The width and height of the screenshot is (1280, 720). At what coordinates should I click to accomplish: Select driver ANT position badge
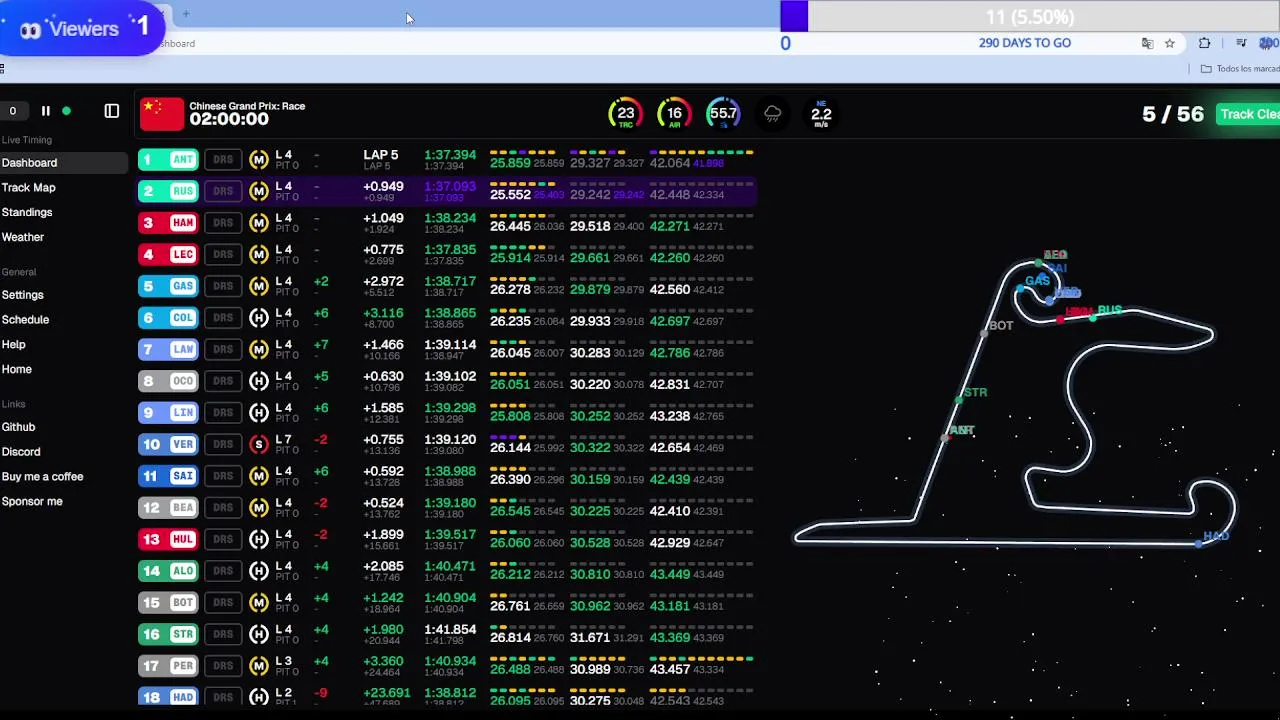(x=168, y=160)
